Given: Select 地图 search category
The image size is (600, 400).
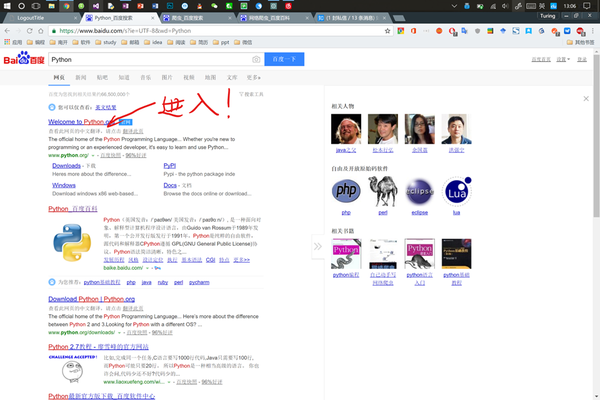Looking at the screenshot, I should click(x=210, y=77).
